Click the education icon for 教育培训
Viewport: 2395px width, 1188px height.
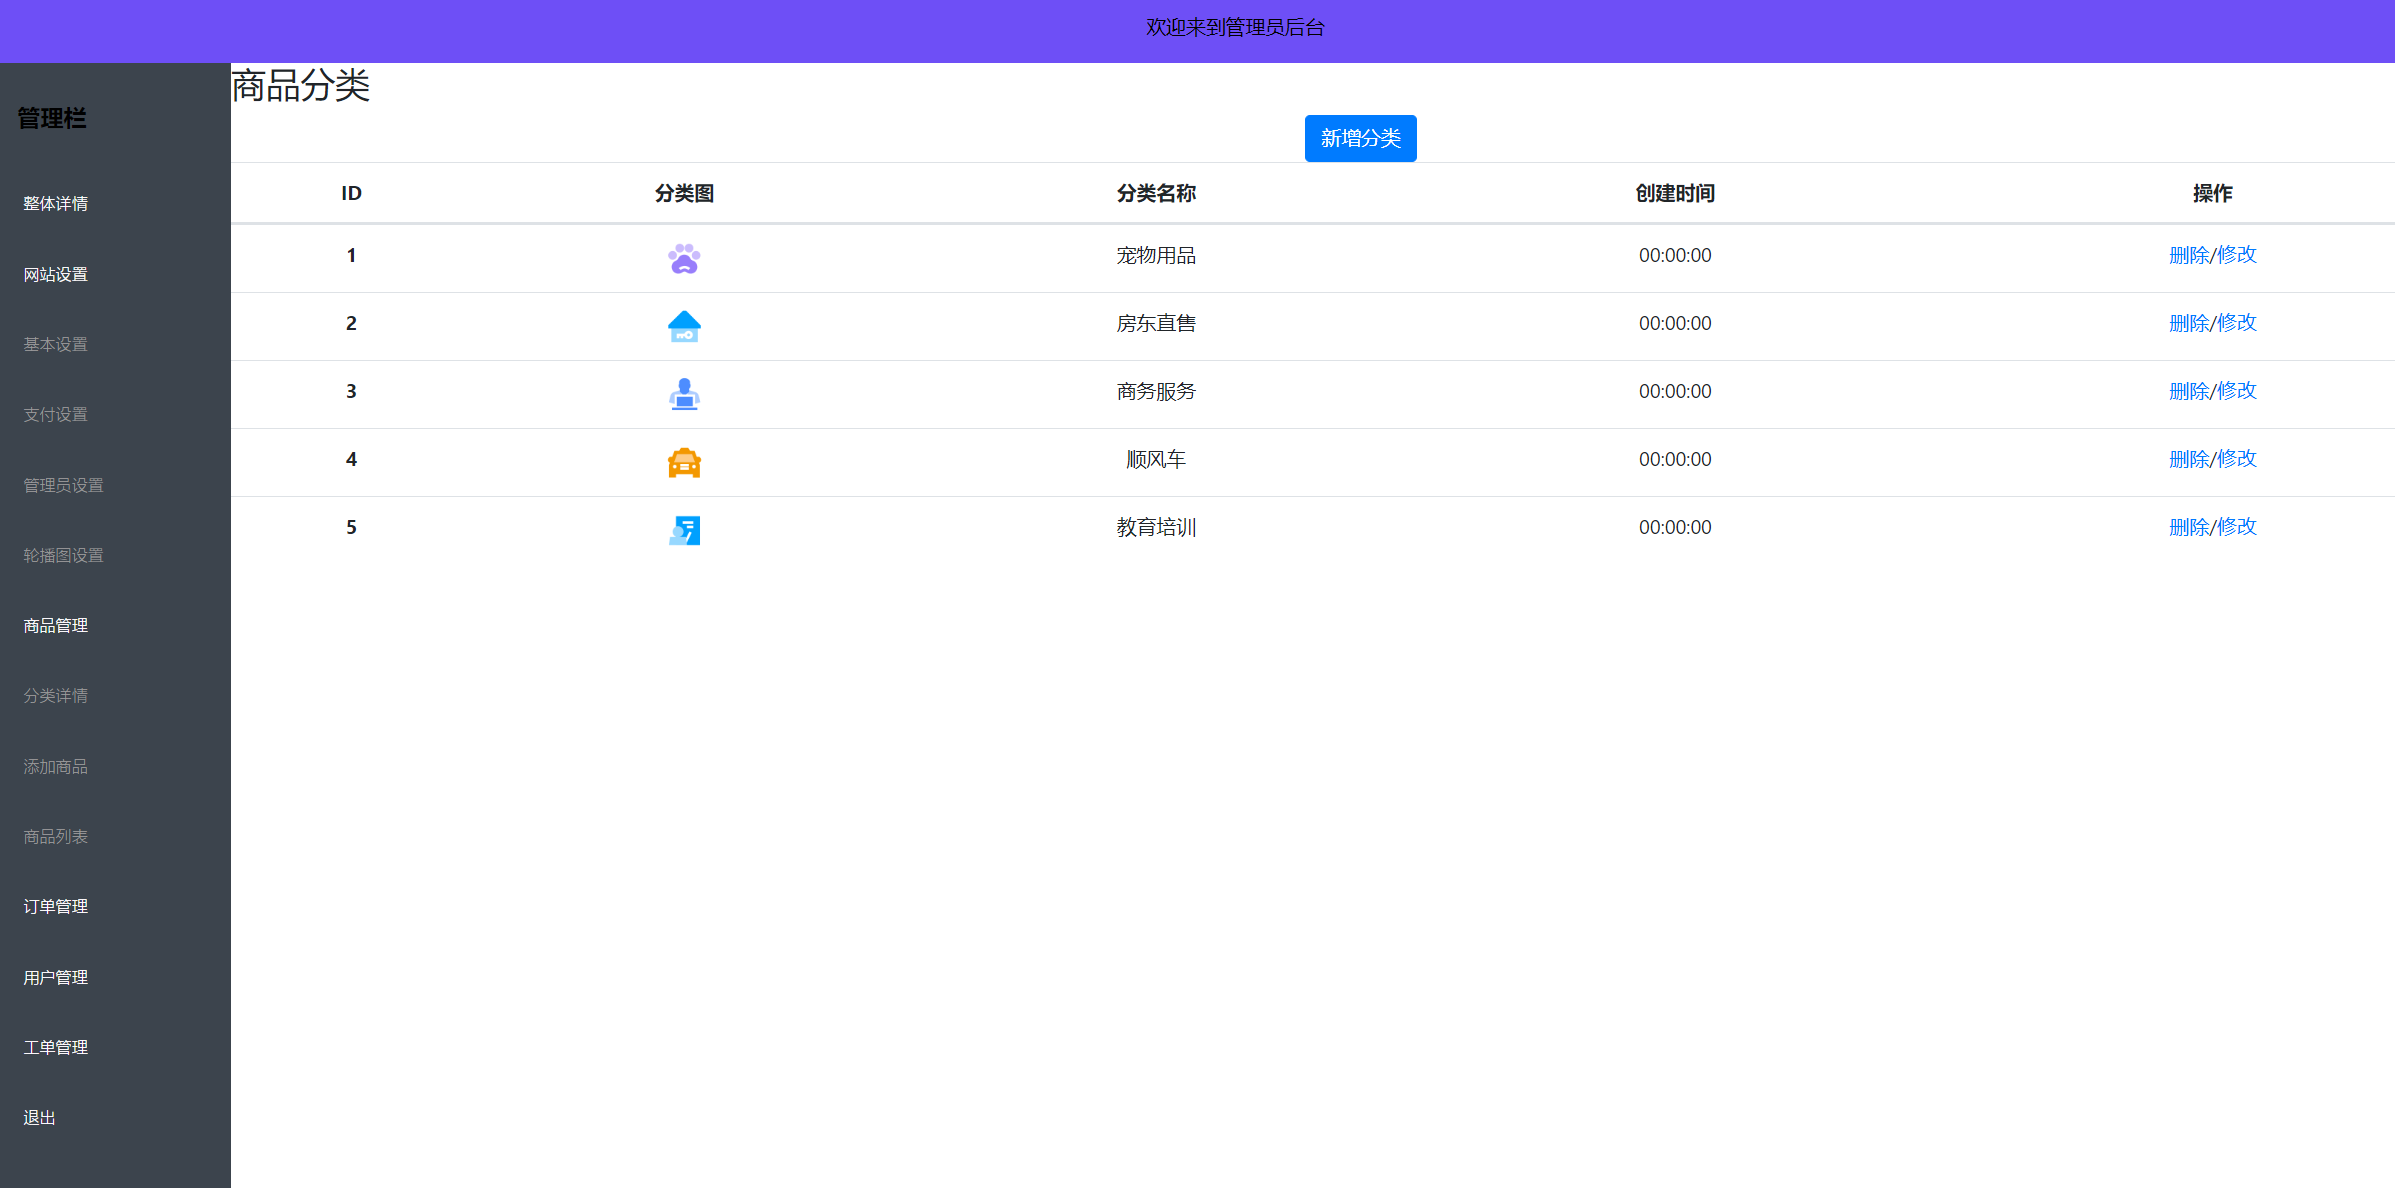[x=683, y=530]
